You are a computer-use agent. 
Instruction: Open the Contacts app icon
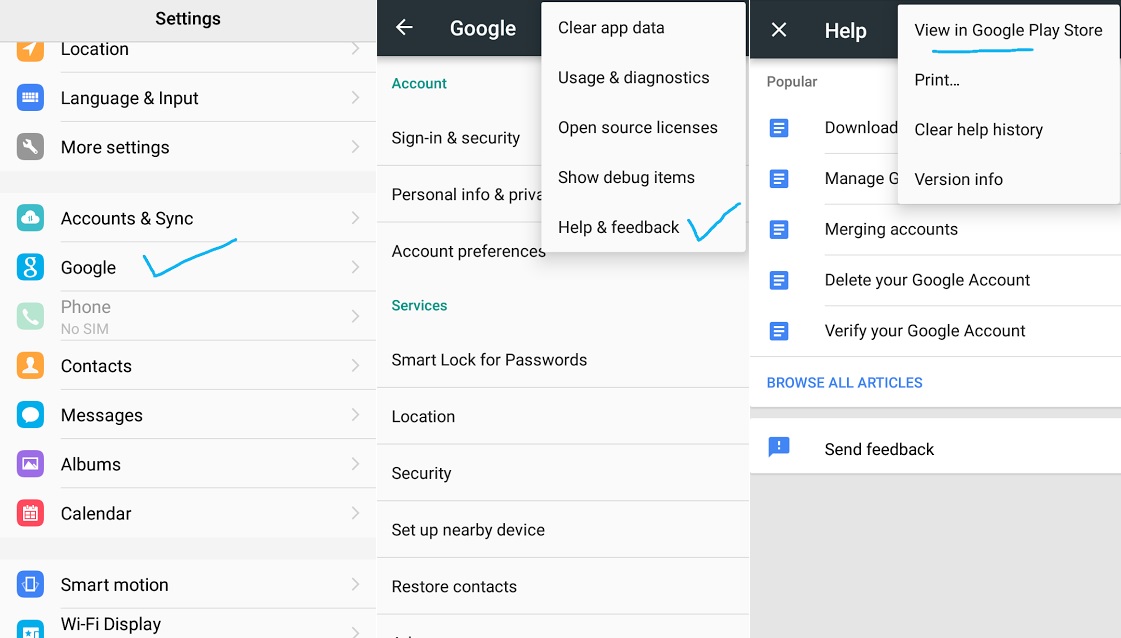point(29,366)
